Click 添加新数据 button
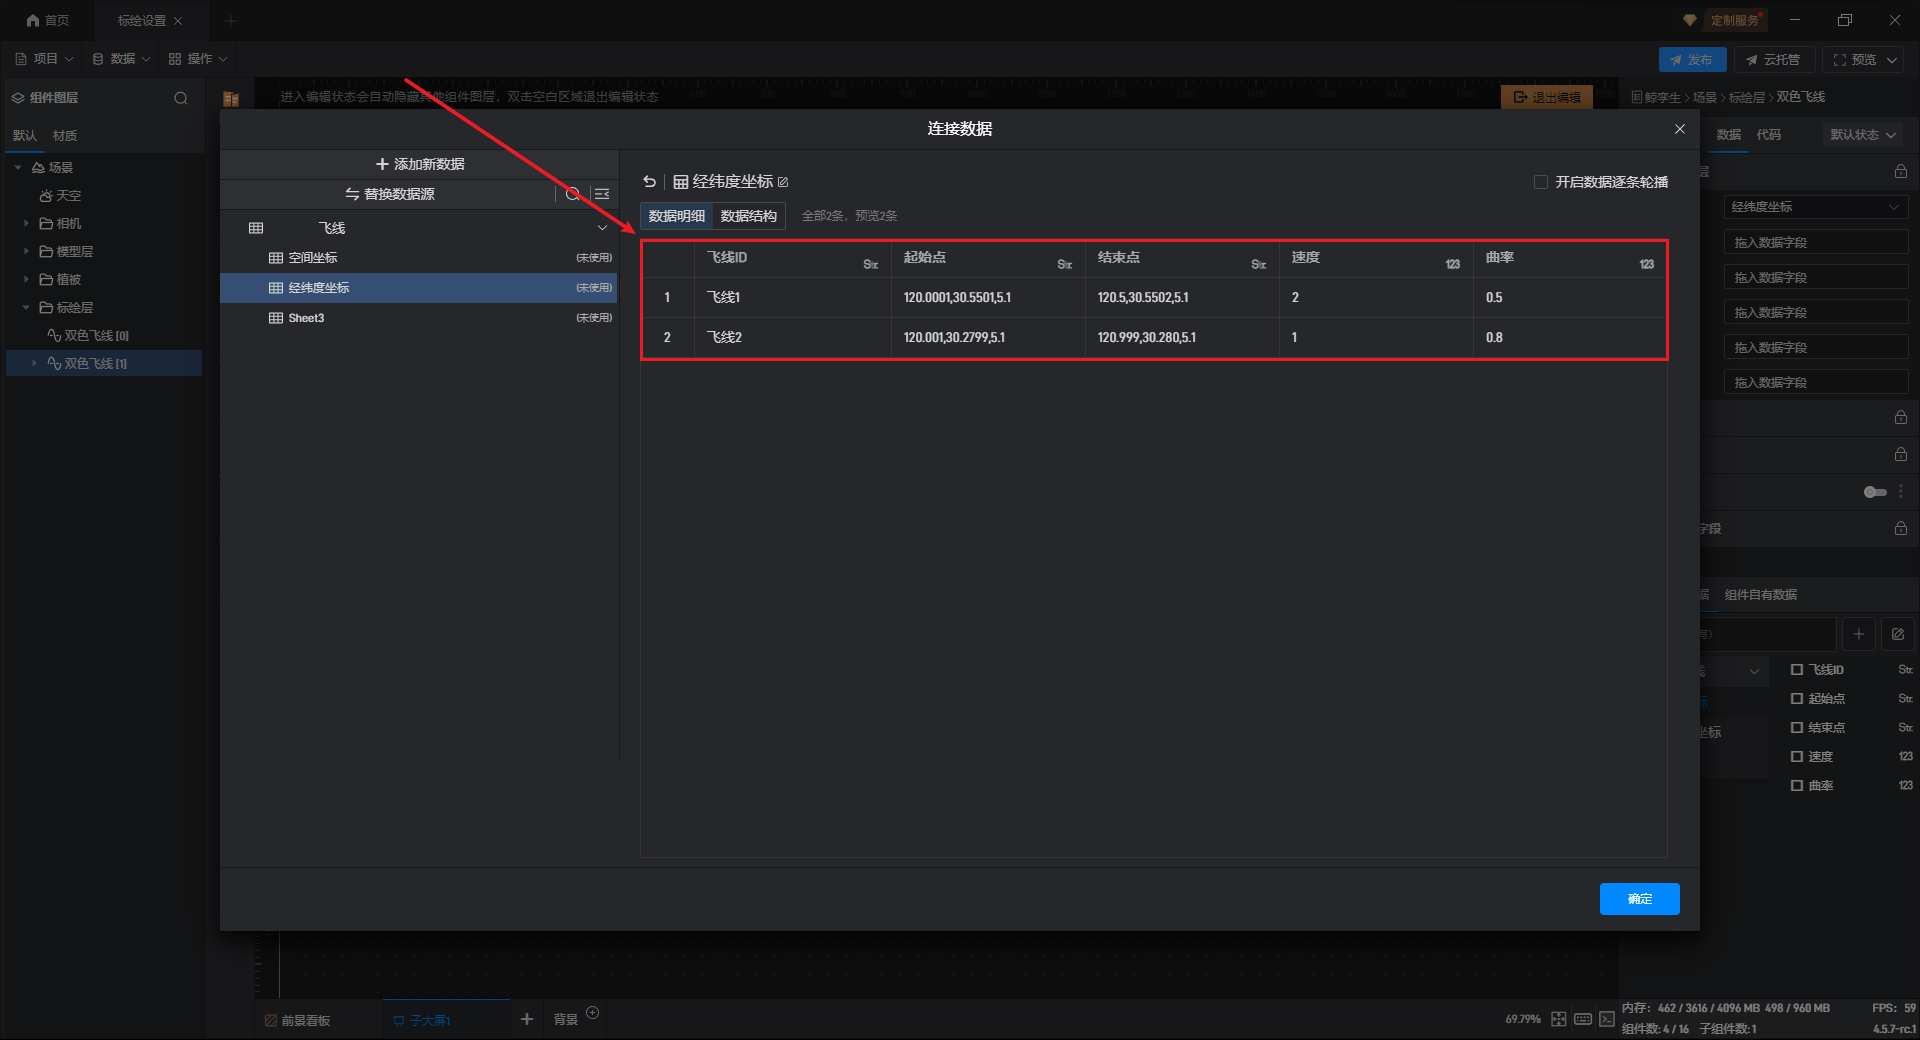 pos(420,164)
